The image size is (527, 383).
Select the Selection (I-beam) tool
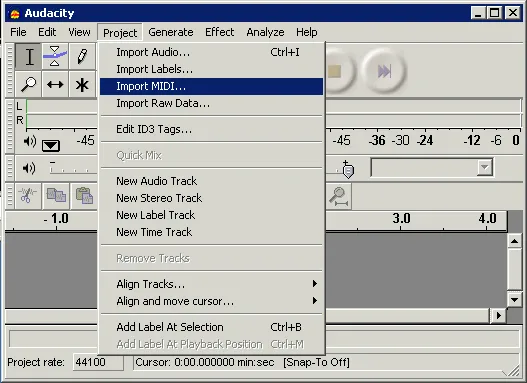(x=29, y=56)
